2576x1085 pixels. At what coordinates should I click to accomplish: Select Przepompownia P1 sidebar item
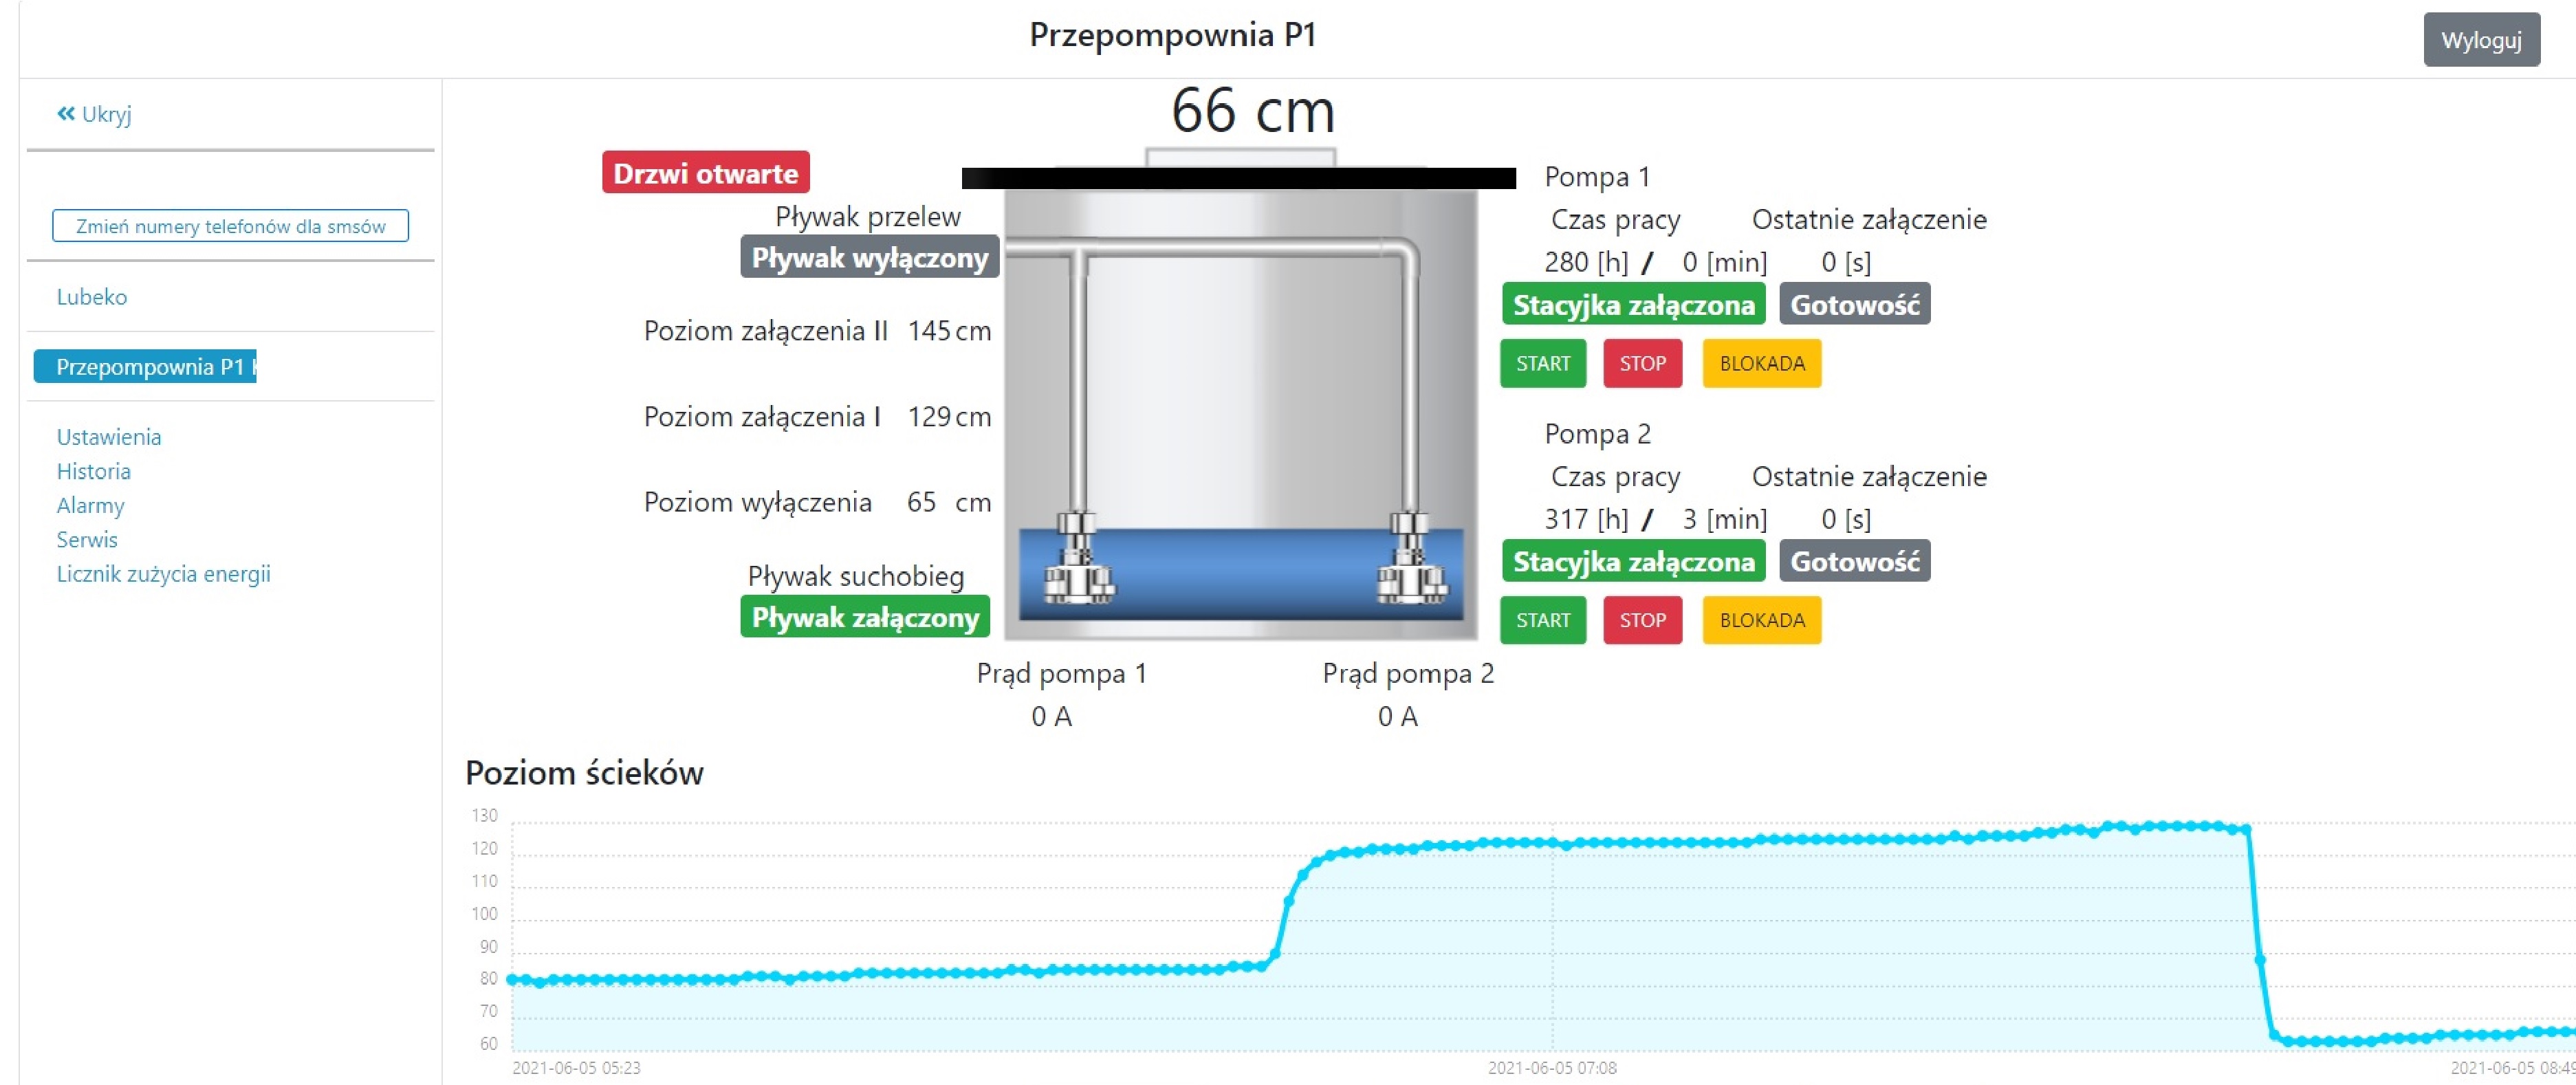coord(146,367)
